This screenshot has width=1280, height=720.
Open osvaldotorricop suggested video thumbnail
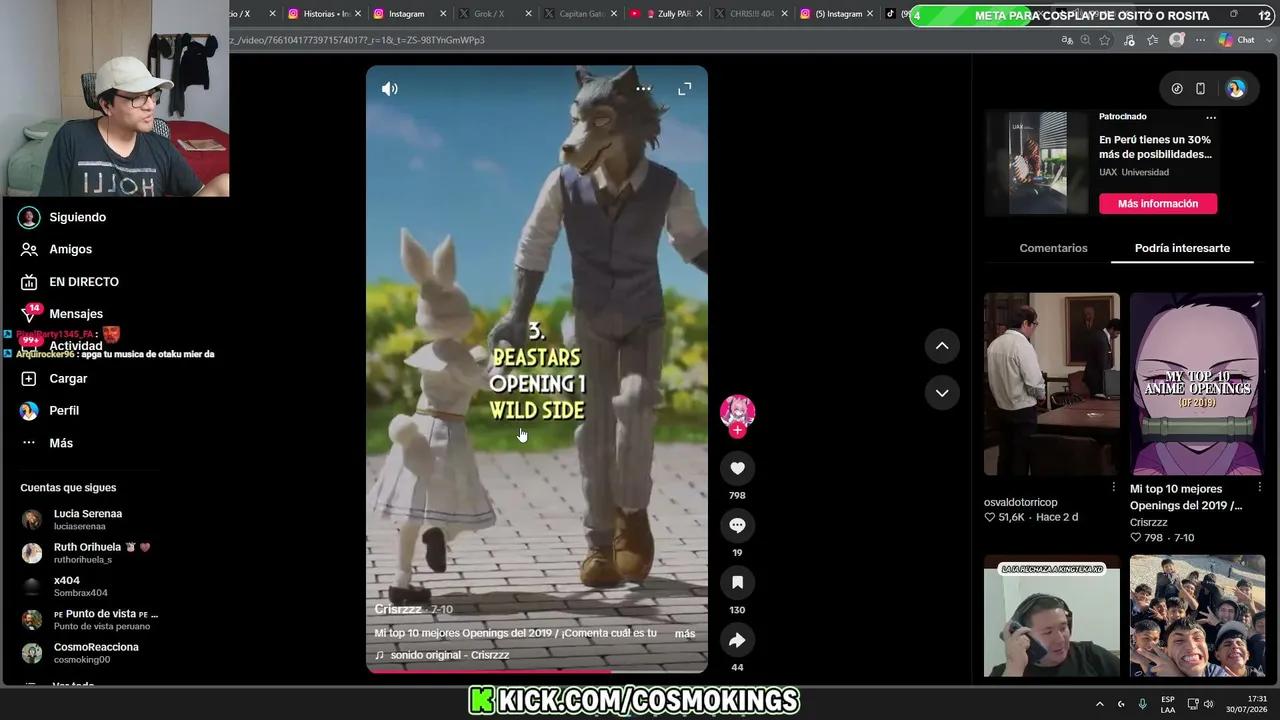point(1052,384)
